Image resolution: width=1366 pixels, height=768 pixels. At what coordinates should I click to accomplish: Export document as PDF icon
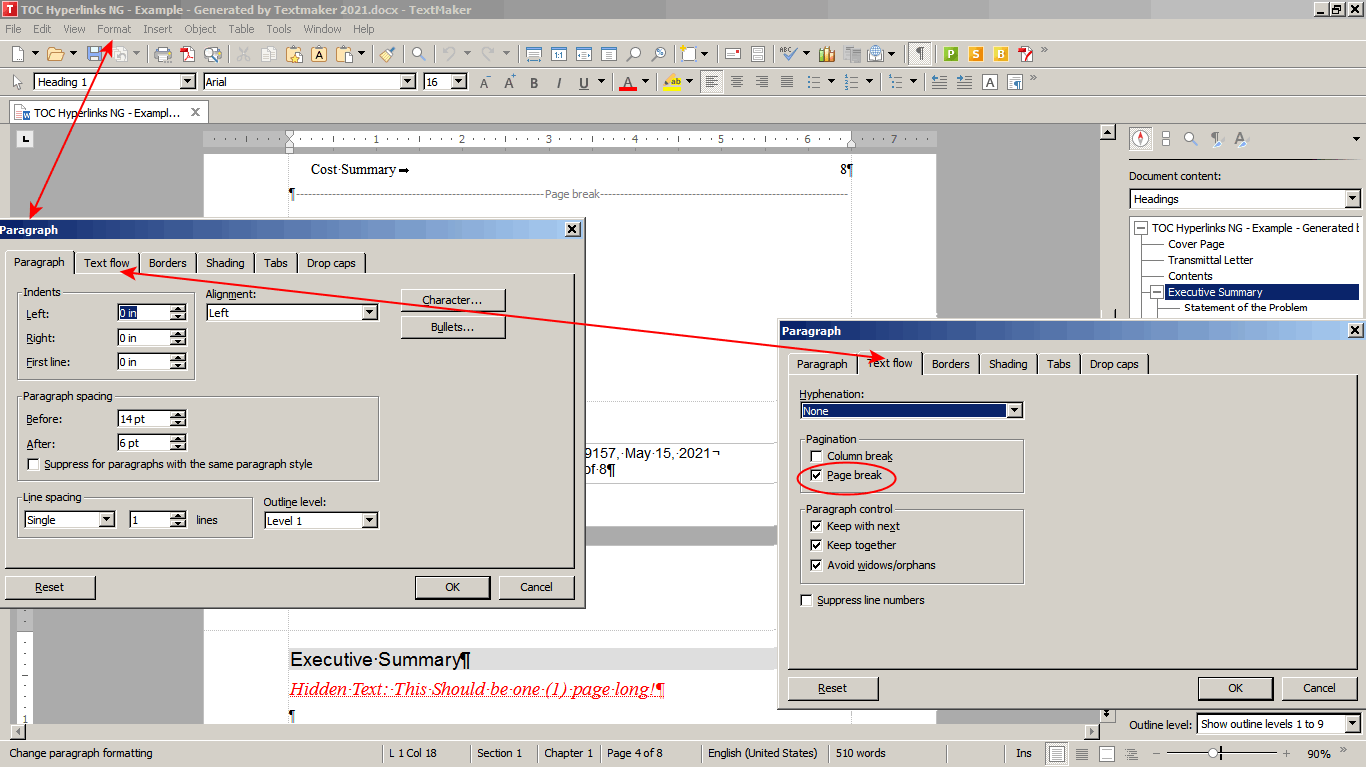(187, 54)
